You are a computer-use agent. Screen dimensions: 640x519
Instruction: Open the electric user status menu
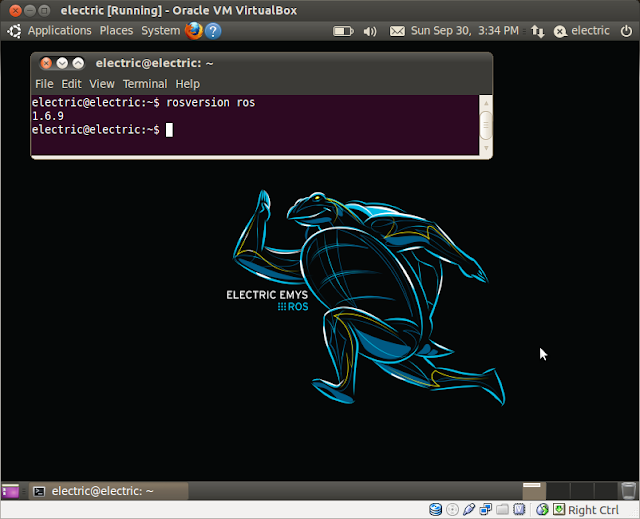(582, 31)
